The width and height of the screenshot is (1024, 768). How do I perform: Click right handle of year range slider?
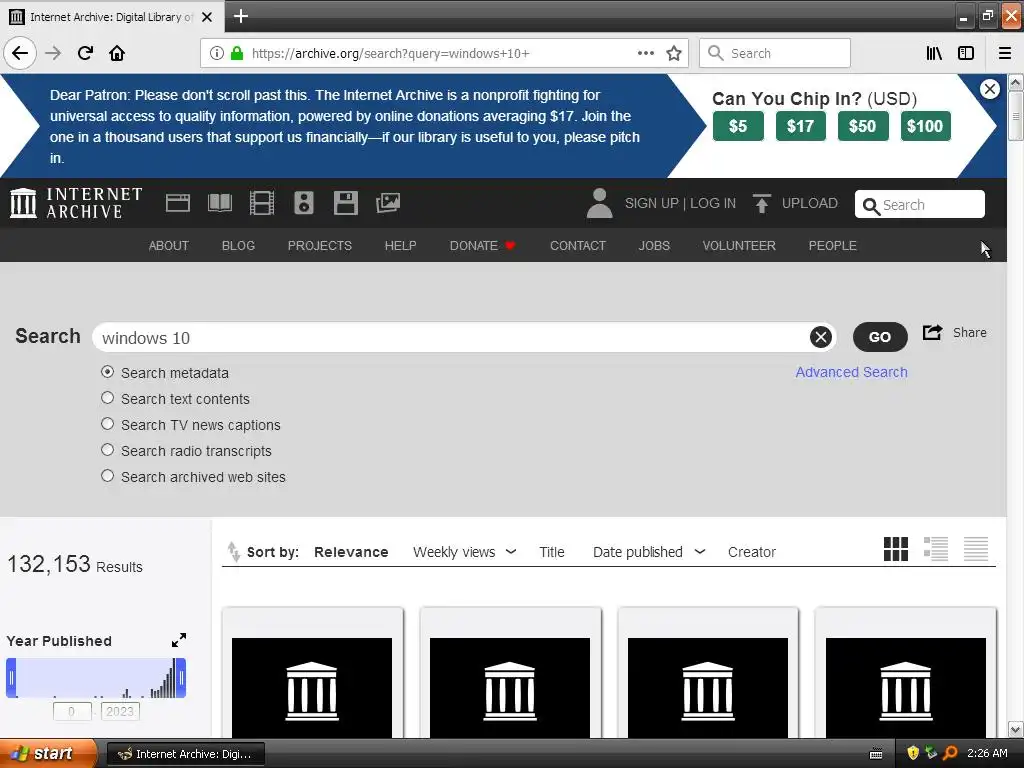[182, 678]
